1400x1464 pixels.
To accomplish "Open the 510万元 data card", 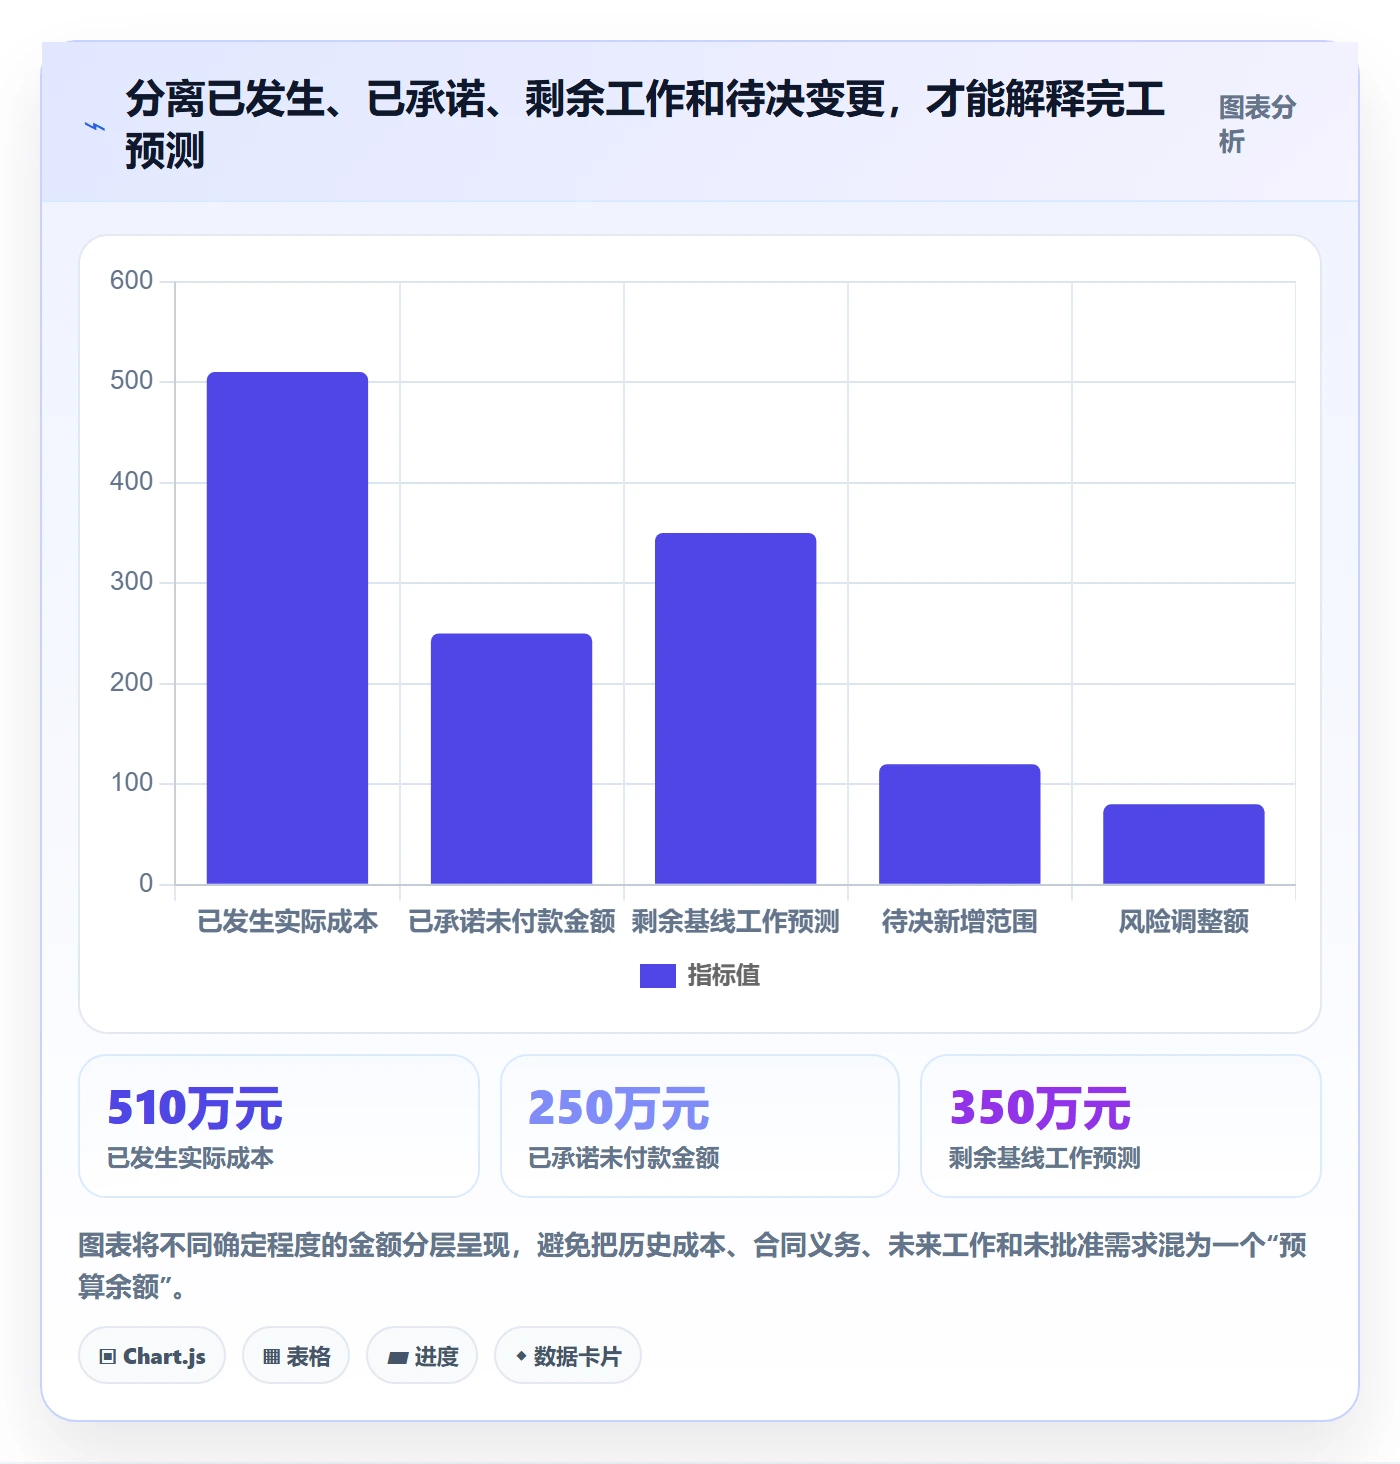I will (x=279, y=1126).
